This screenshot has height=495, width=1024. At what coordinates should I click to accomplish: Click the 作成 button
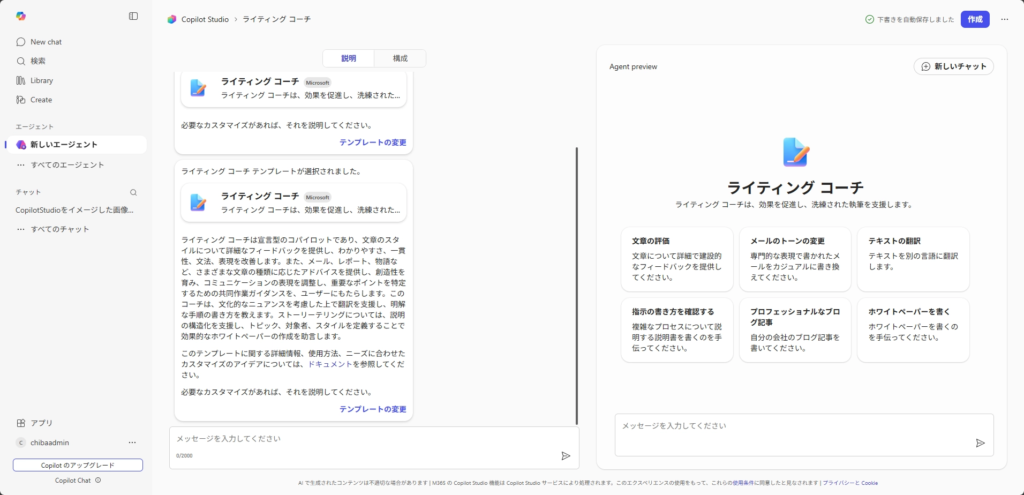point(974,19)
